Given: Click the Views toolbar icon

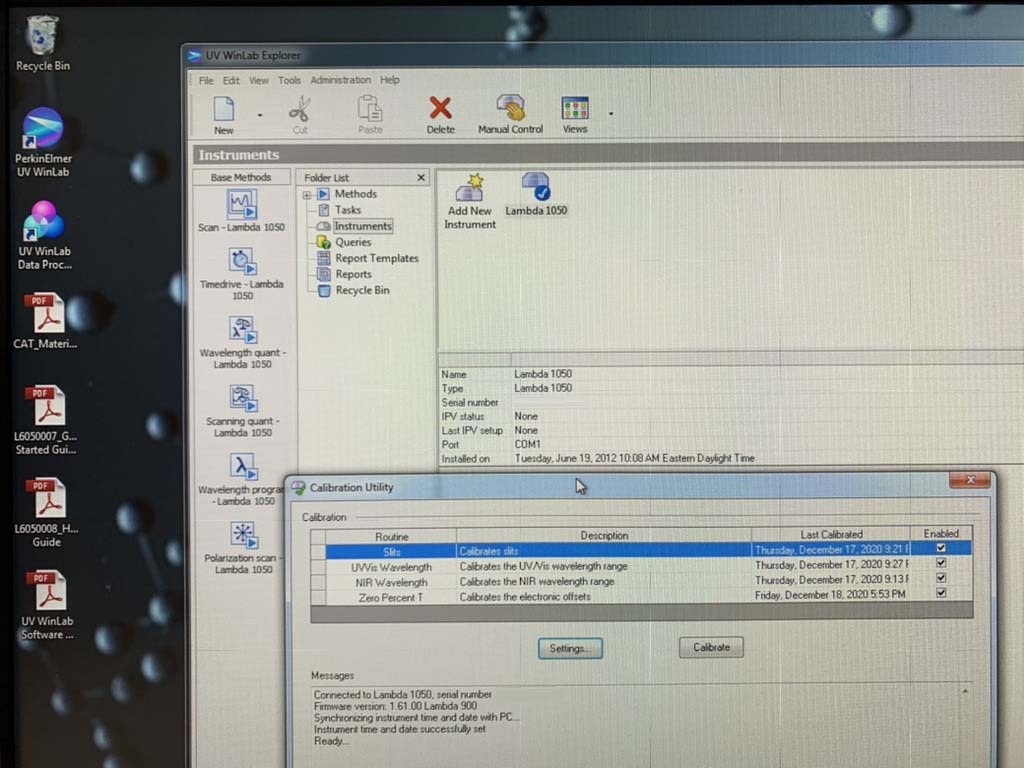Looking at the screenshot, I should coord(575,115).
